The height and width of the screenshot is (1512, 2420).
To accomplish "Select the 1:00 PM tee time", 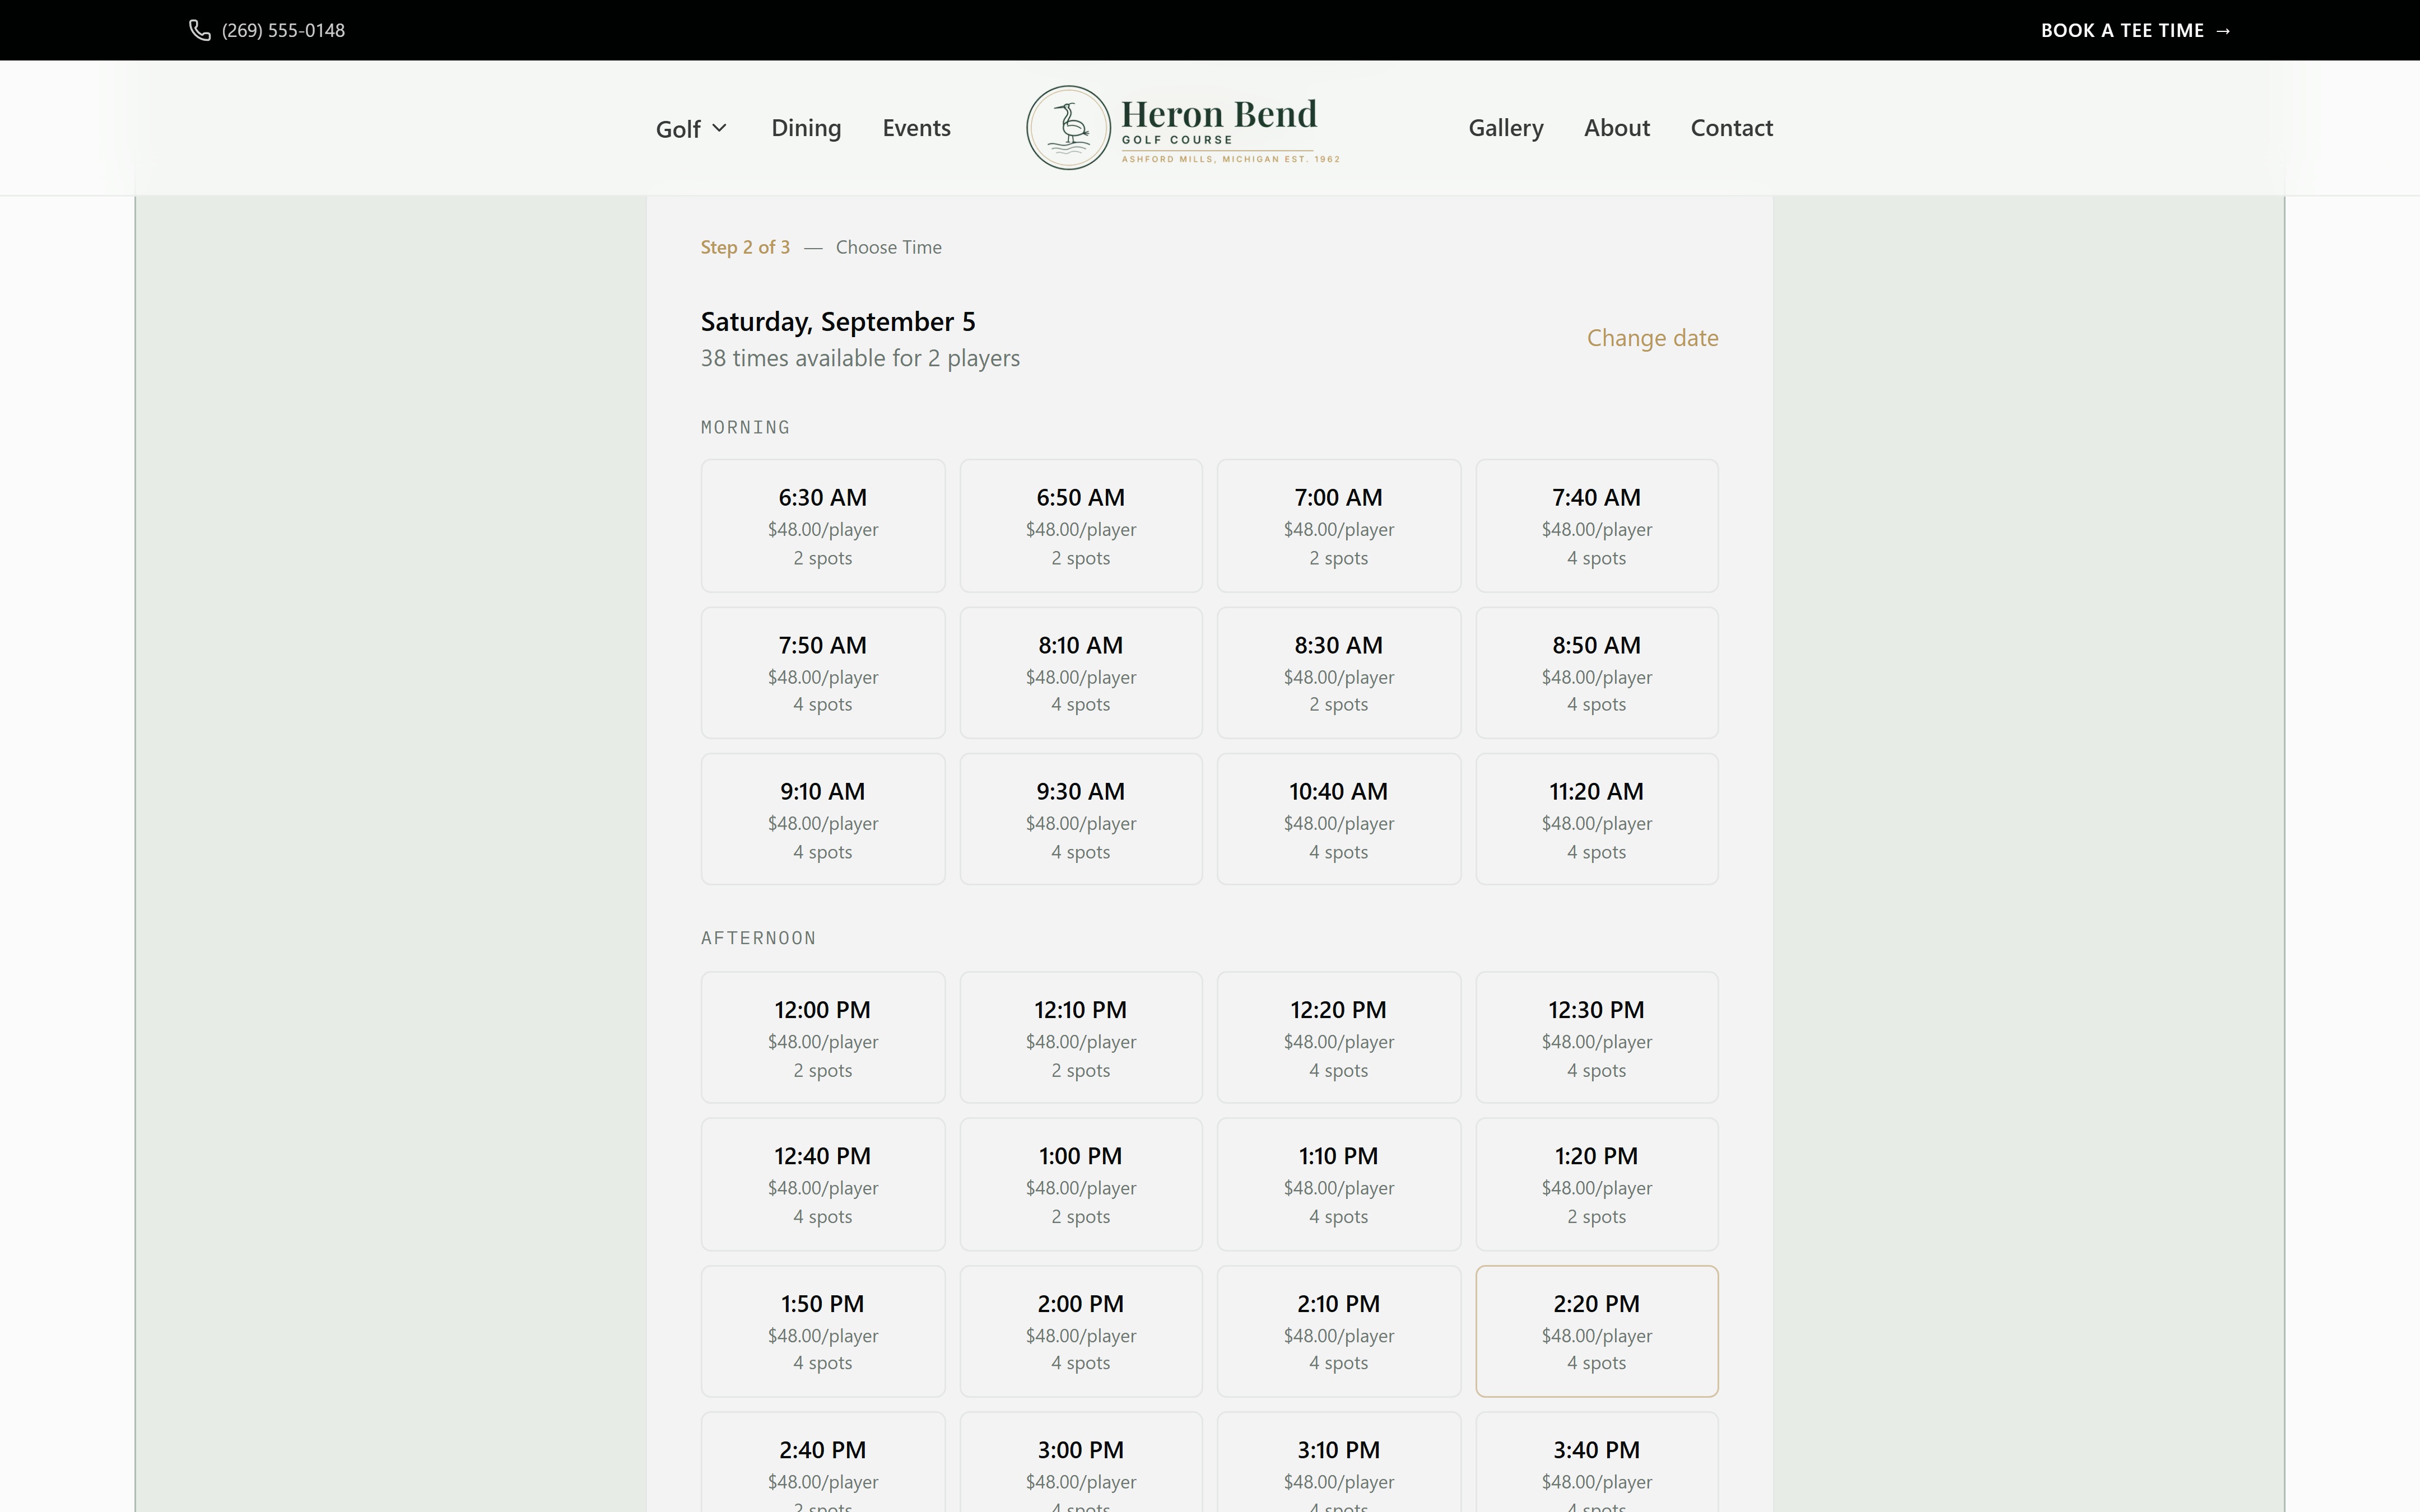I will pos(1081,1184).
